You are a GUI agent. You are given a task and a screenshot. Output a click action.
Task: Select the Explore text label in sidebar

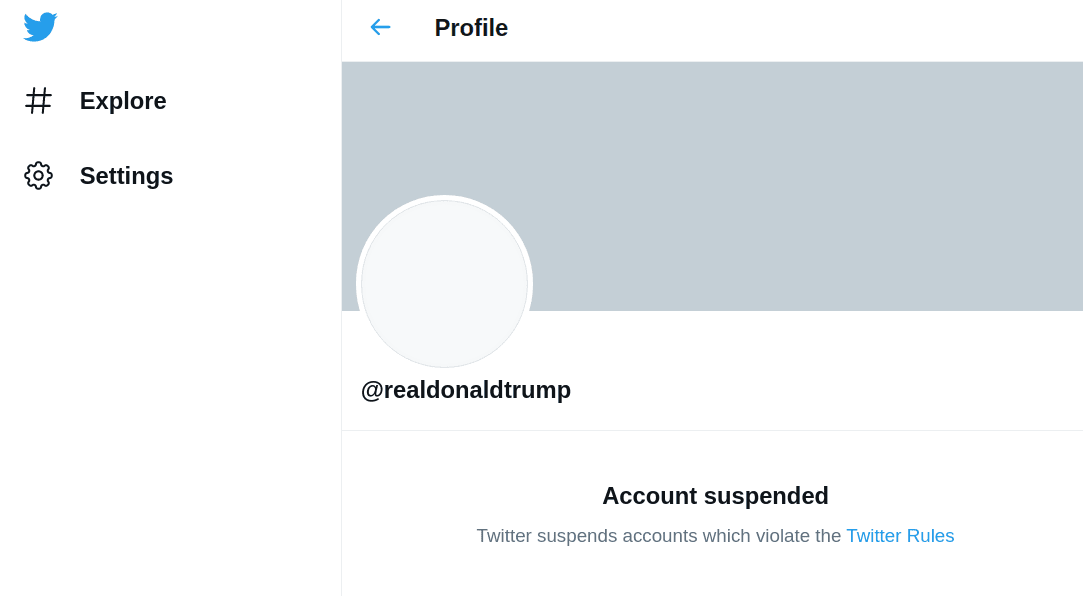(x=123, y=101)
